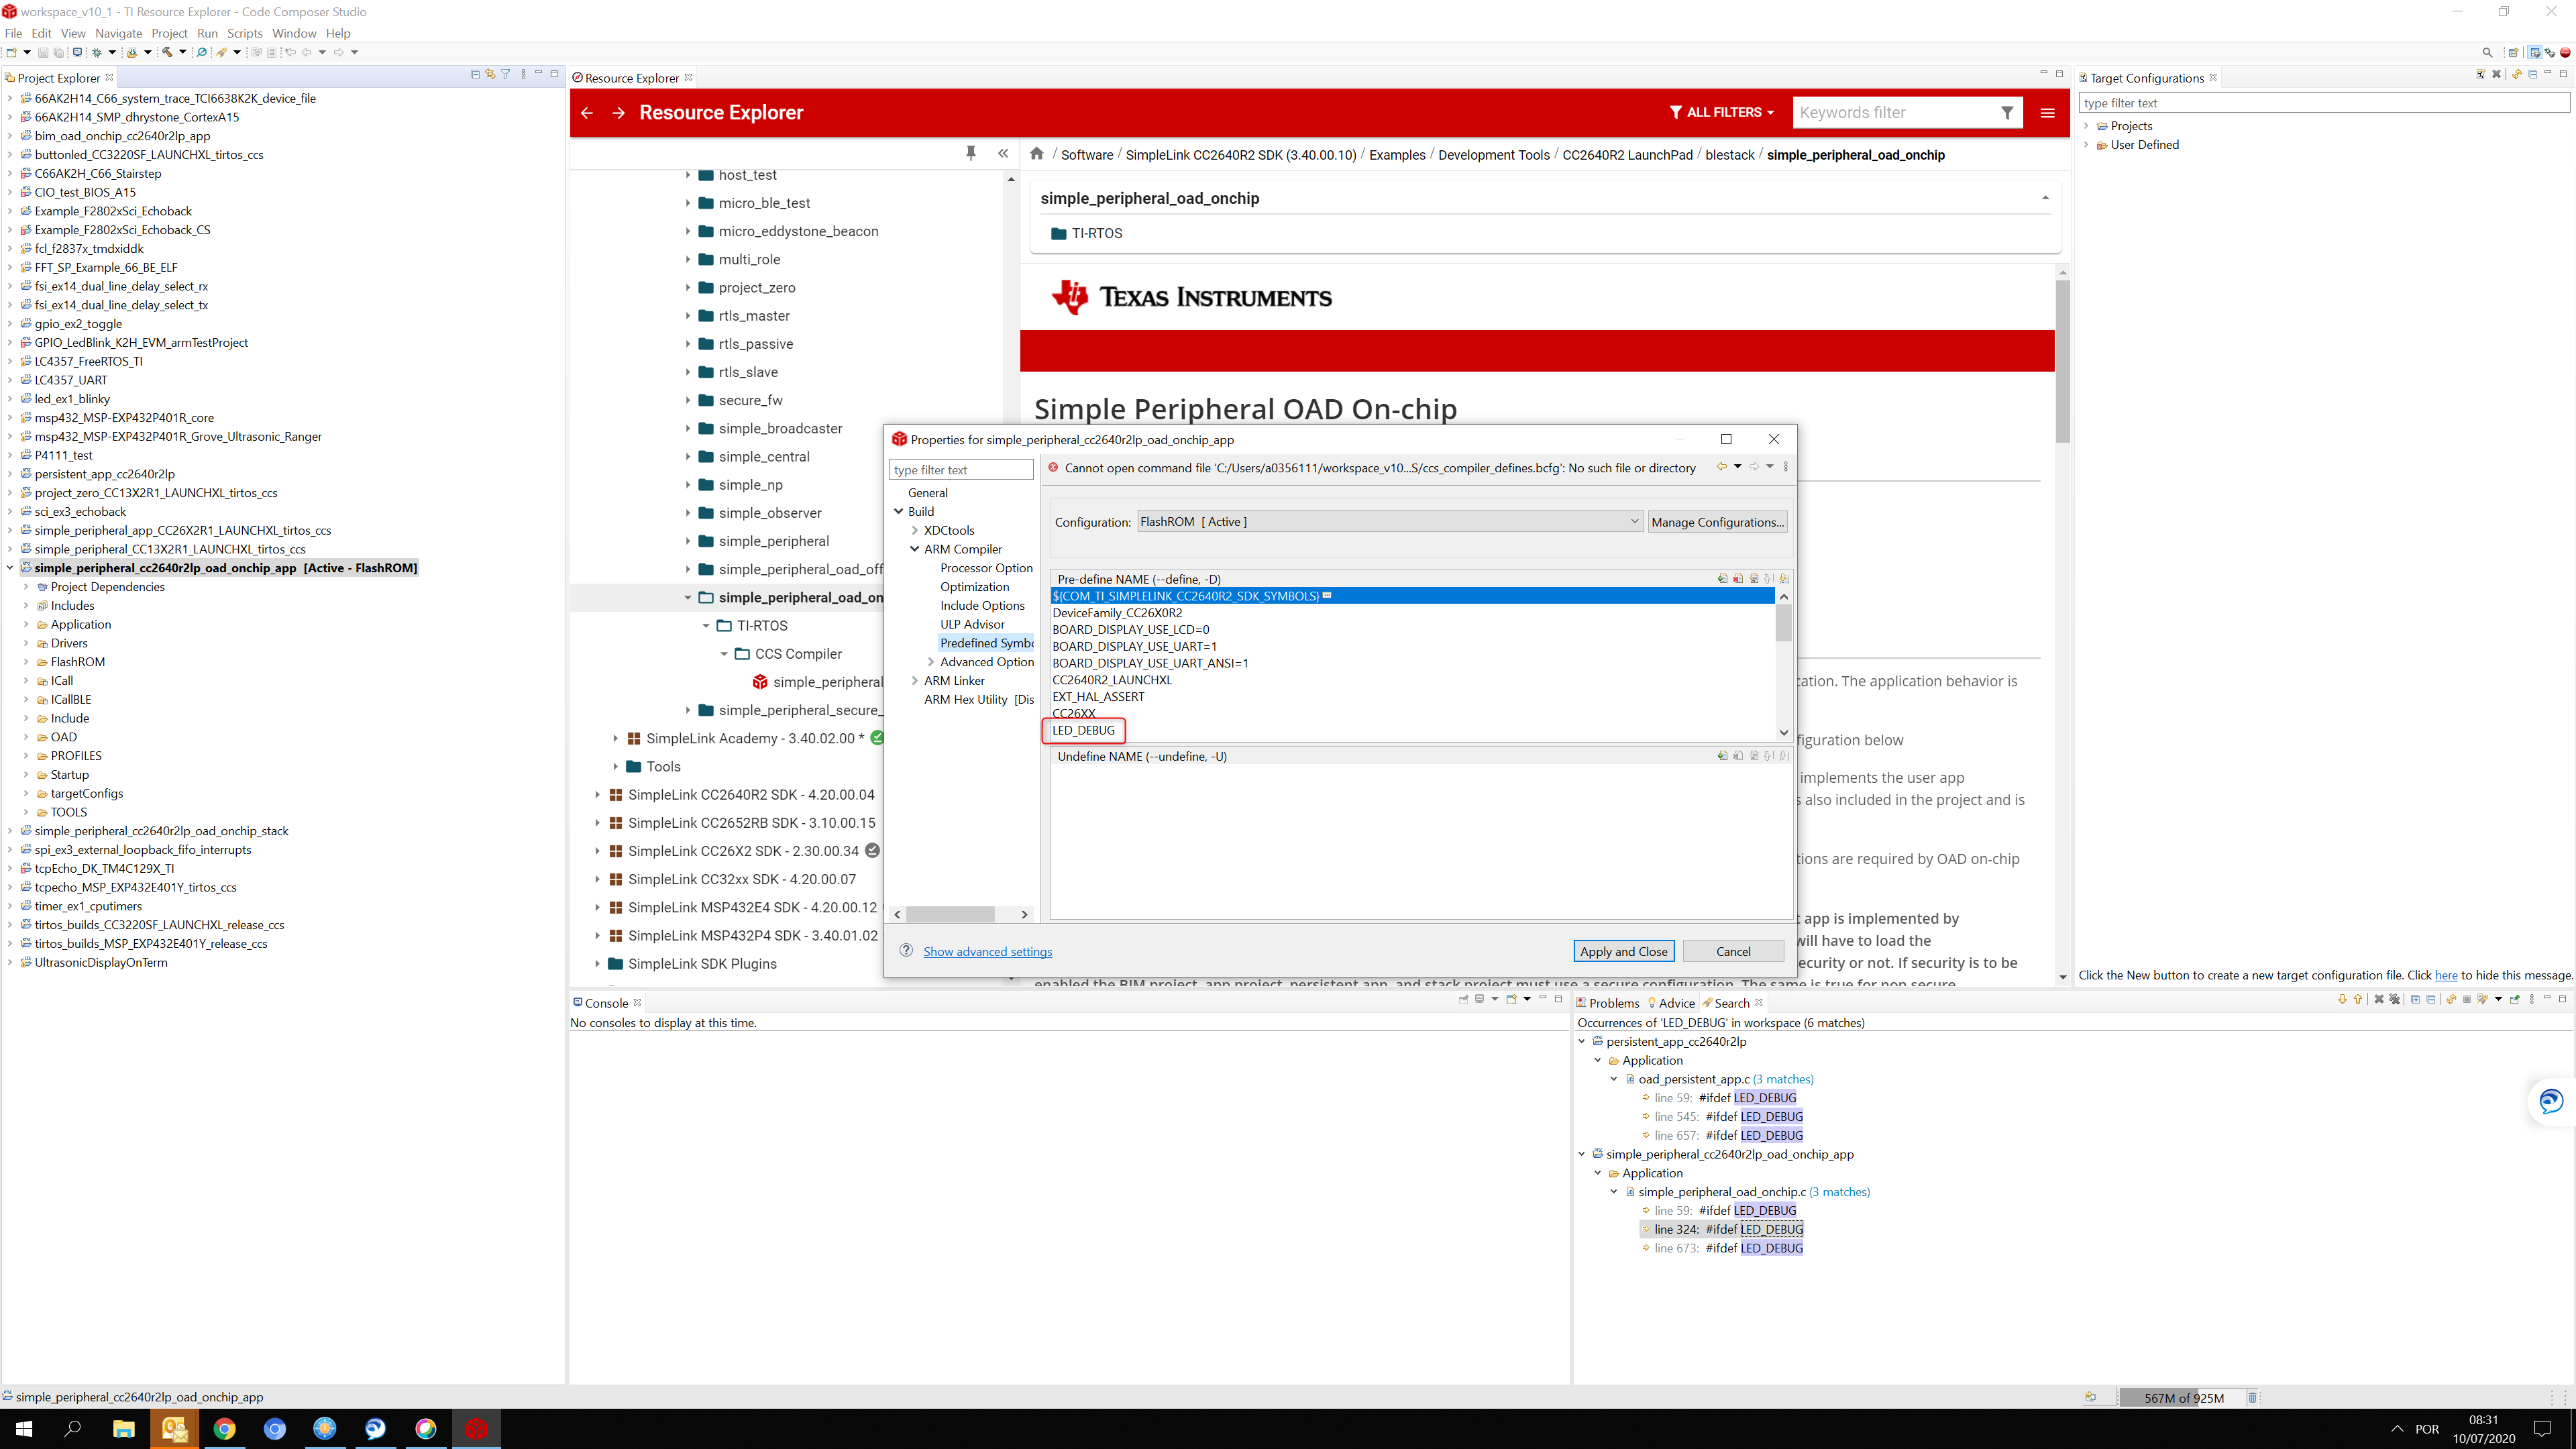Click the Search flashlight toolbar icon
This screenshot has height=1449, width=2576.
point(221,52)
